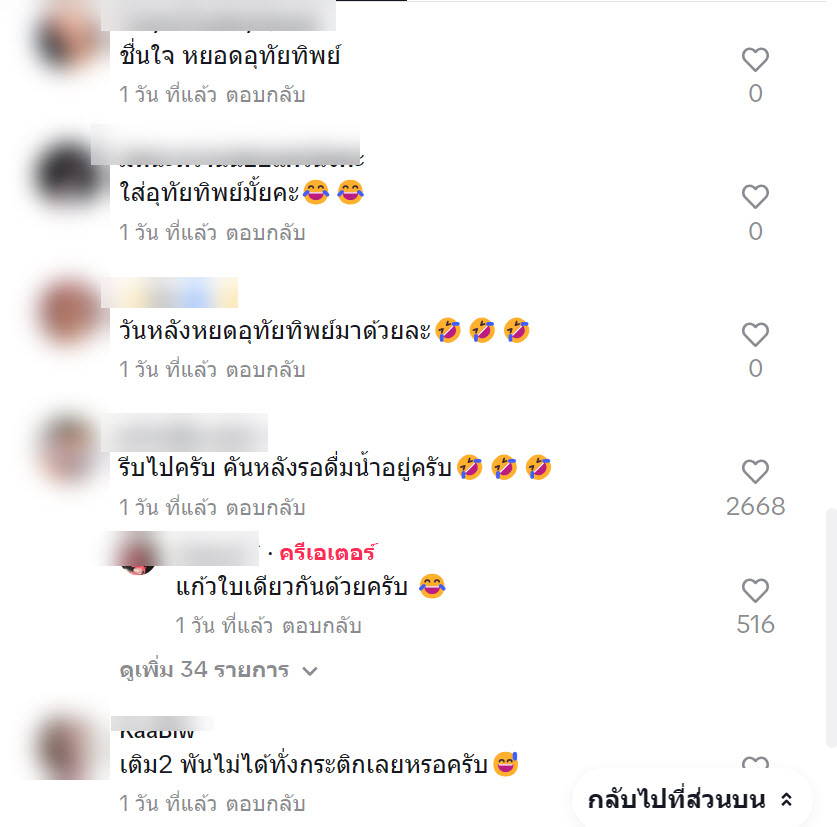837x827 pixels.
Task: Tap heart on creator reply with 516 likes
Action: 755,590
